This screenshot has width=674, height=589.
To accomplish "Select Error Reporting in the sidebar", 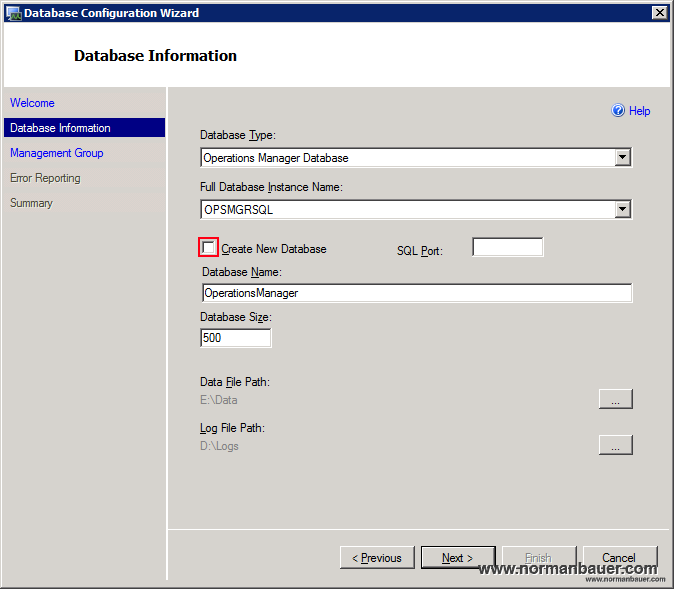I will coord(45,178).
